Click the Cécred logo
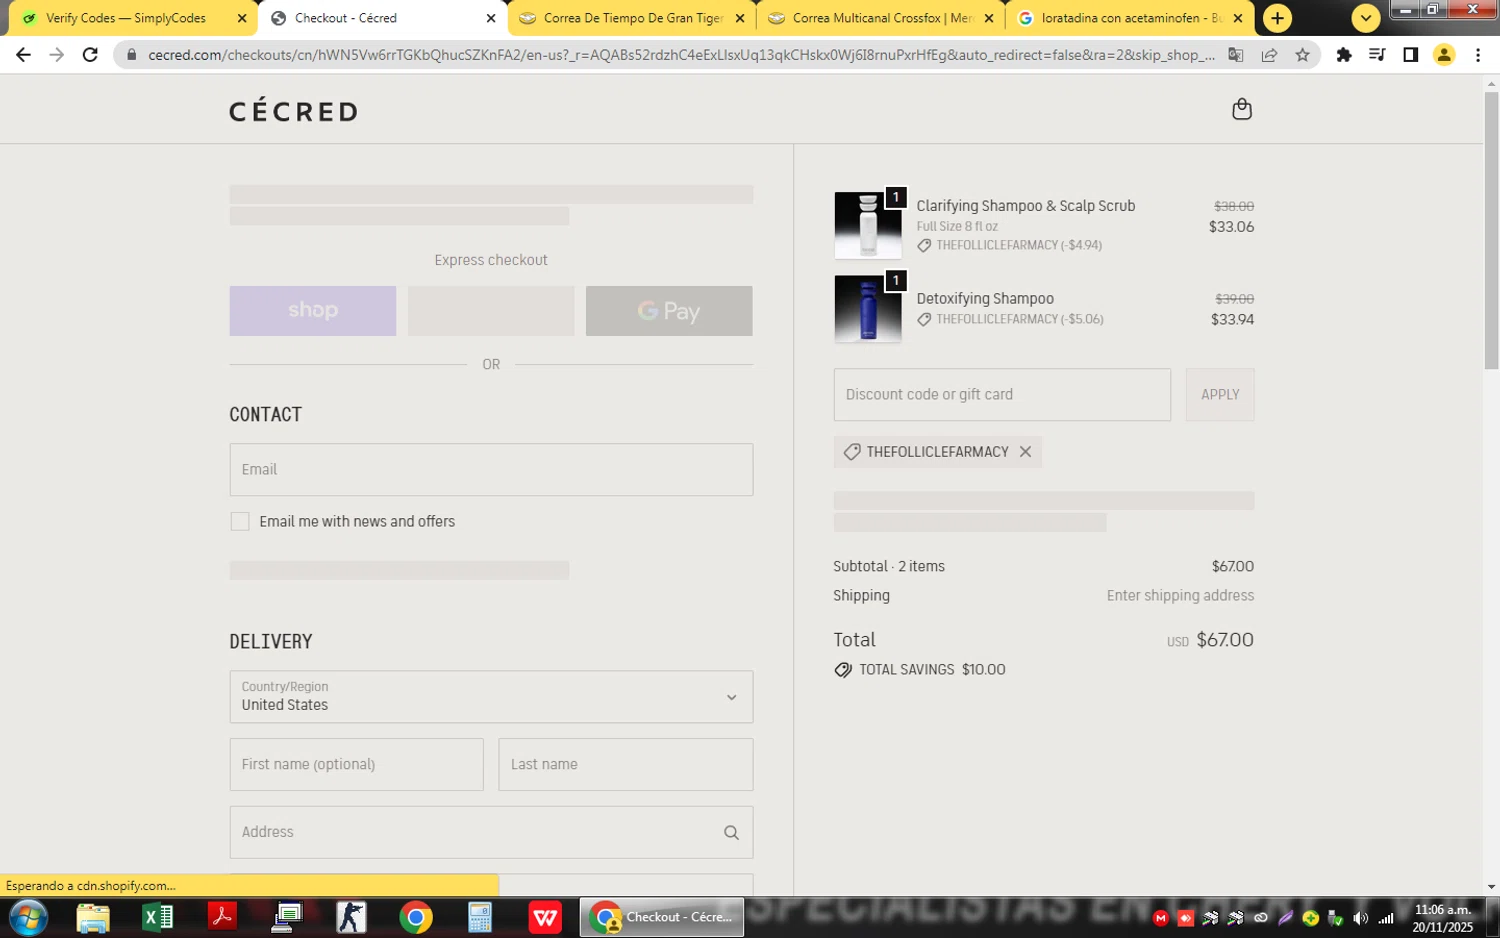Screen dimensions: 1500x938 tap(294, 111)
